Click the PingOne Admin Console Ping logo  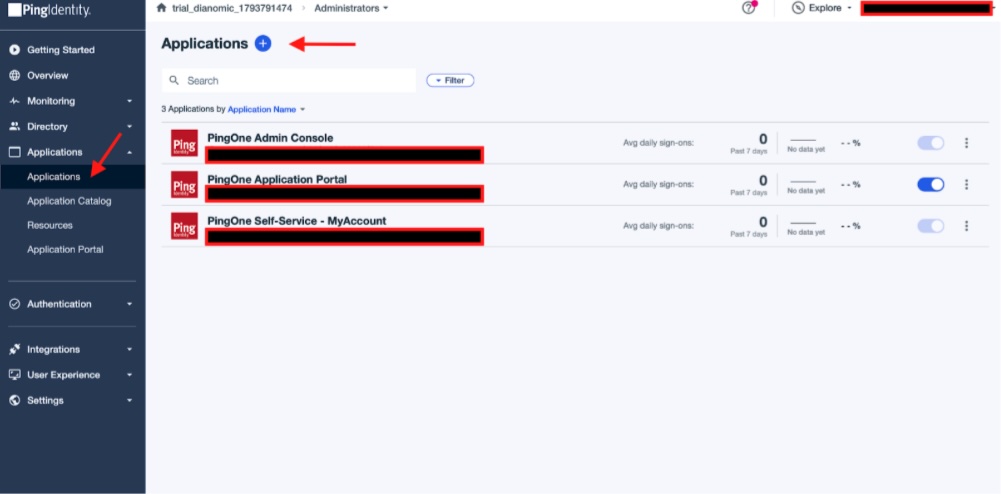(184, 143)
